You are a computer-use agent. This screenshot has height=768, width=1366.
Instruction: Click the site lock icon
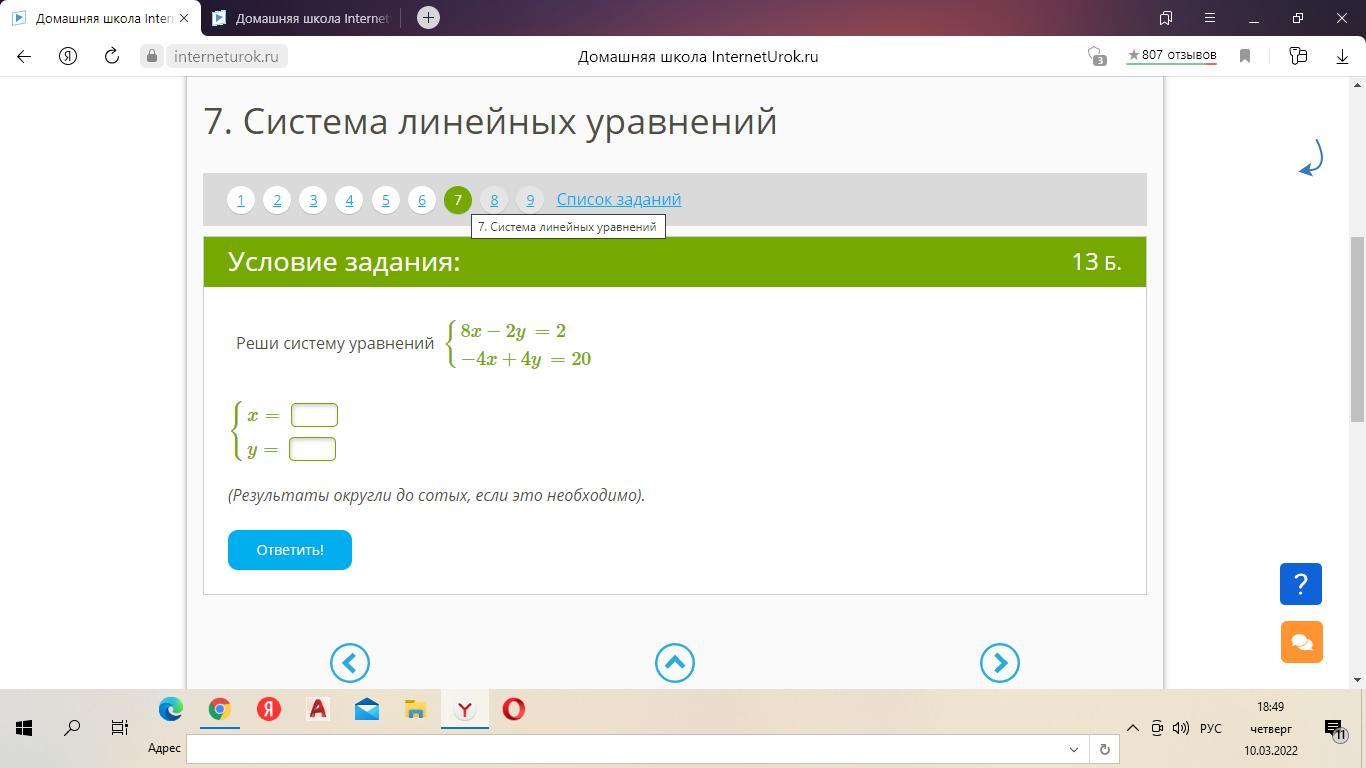pos(152,56)
